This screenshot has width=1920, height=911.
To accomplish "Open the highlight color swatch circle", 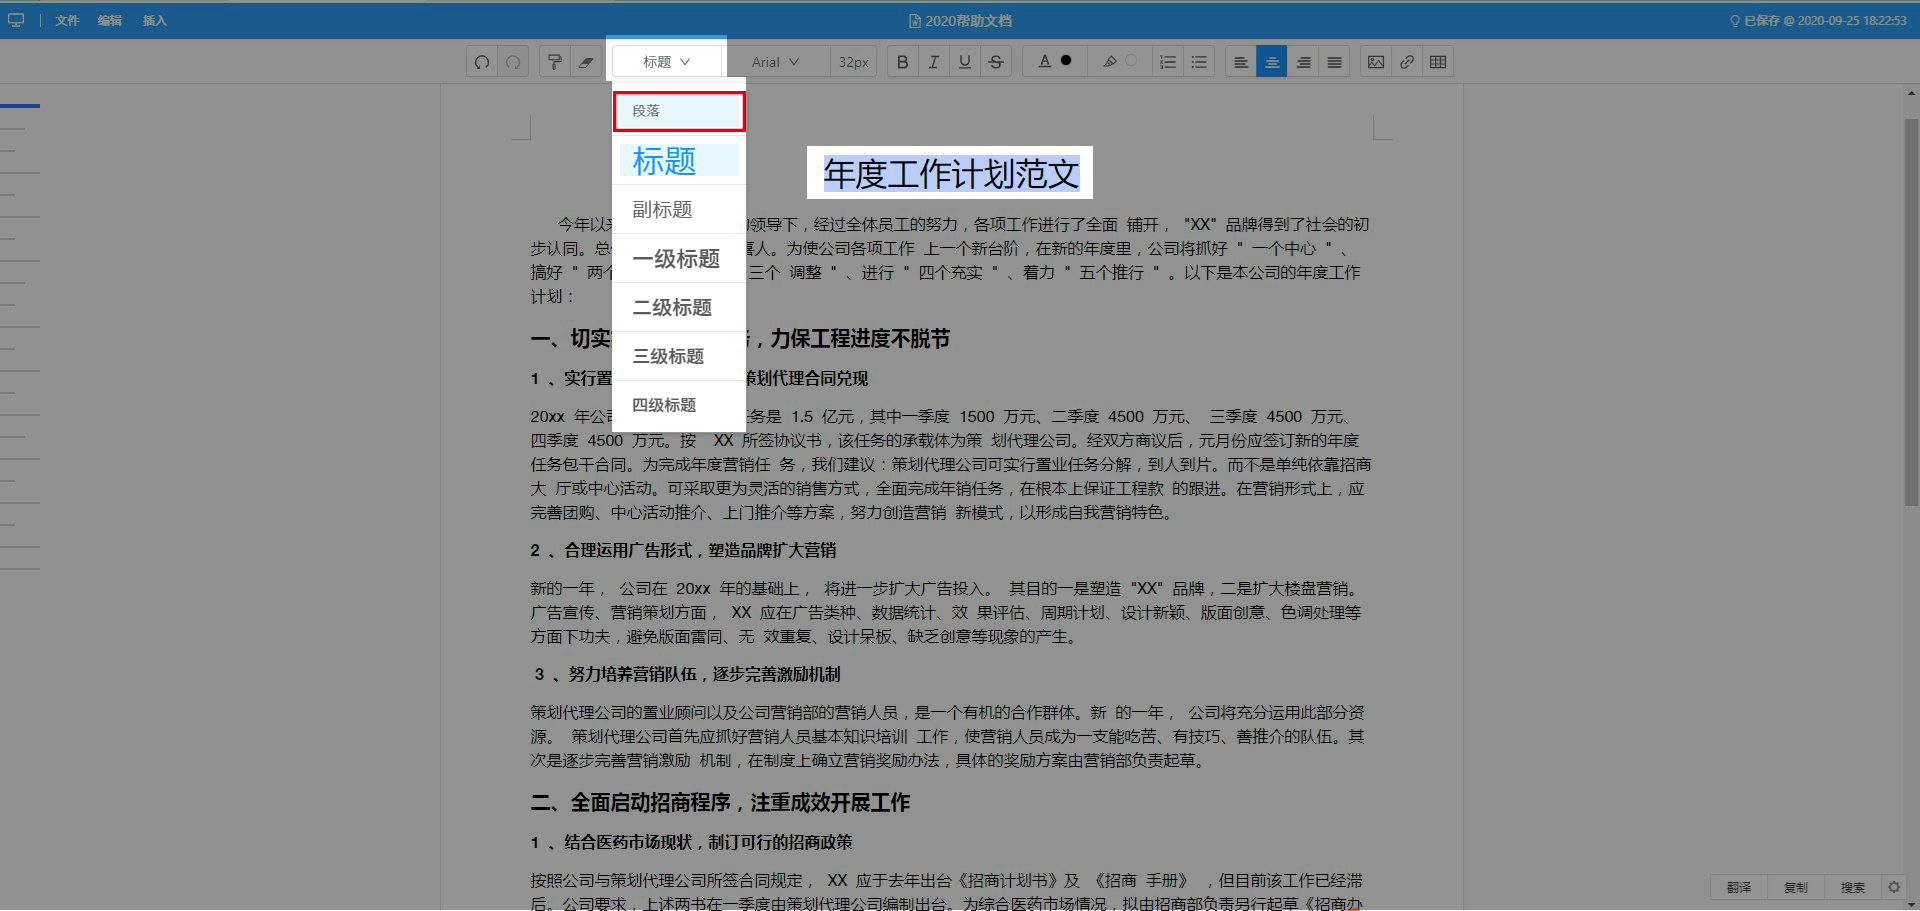I will point(1131,61).
